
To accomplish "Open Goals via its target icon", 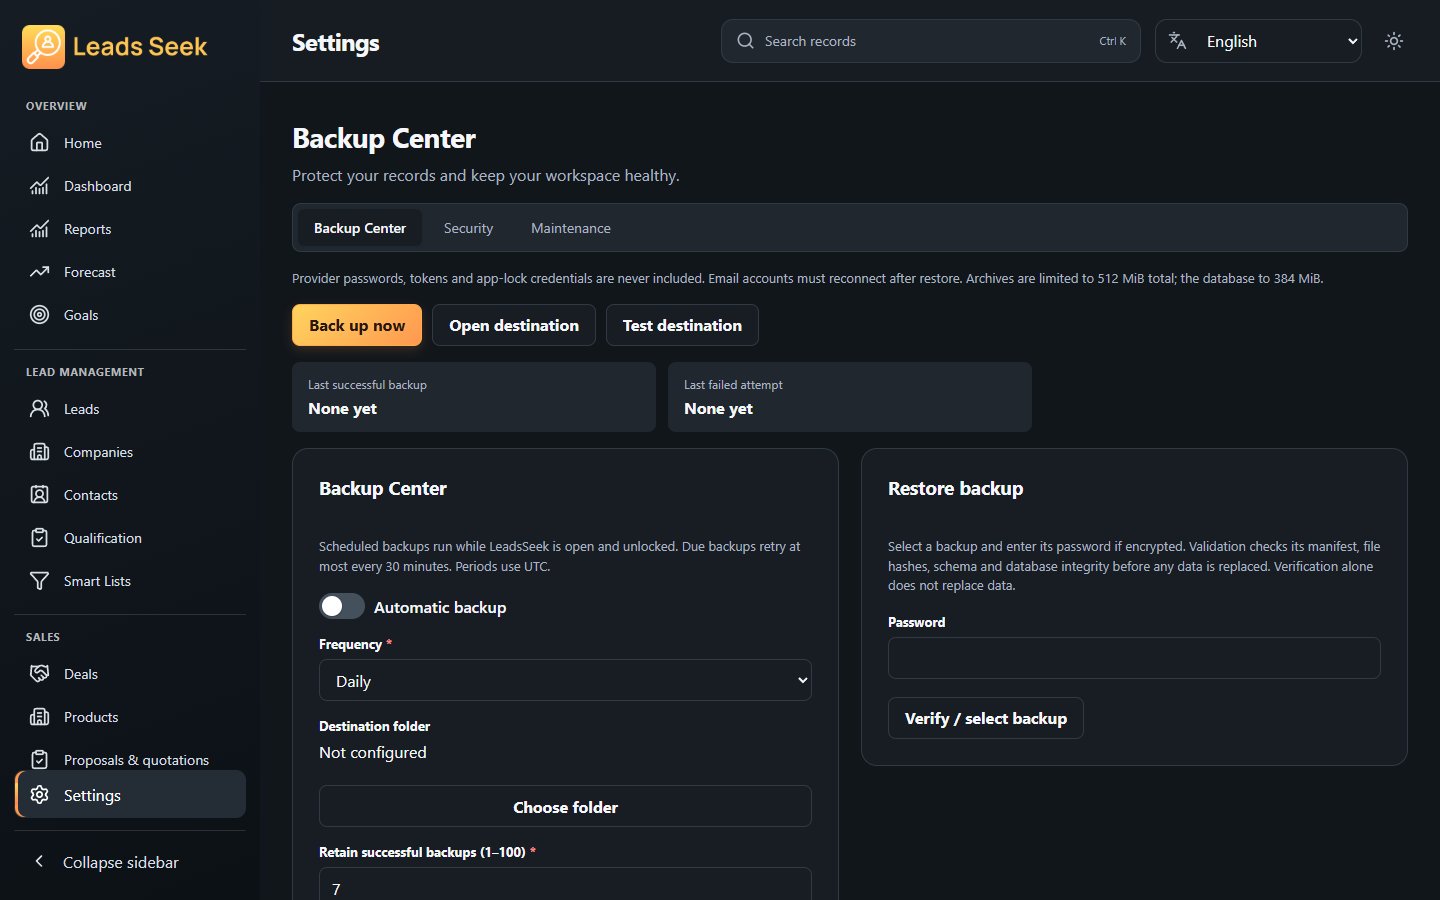I will (39, 315).
